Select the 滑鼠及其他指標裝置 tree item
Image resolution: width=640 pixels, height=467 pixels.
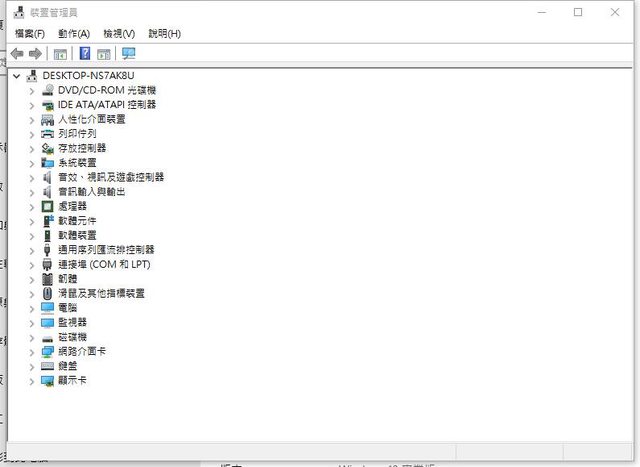pyautogui.click(x=101, y=293)
